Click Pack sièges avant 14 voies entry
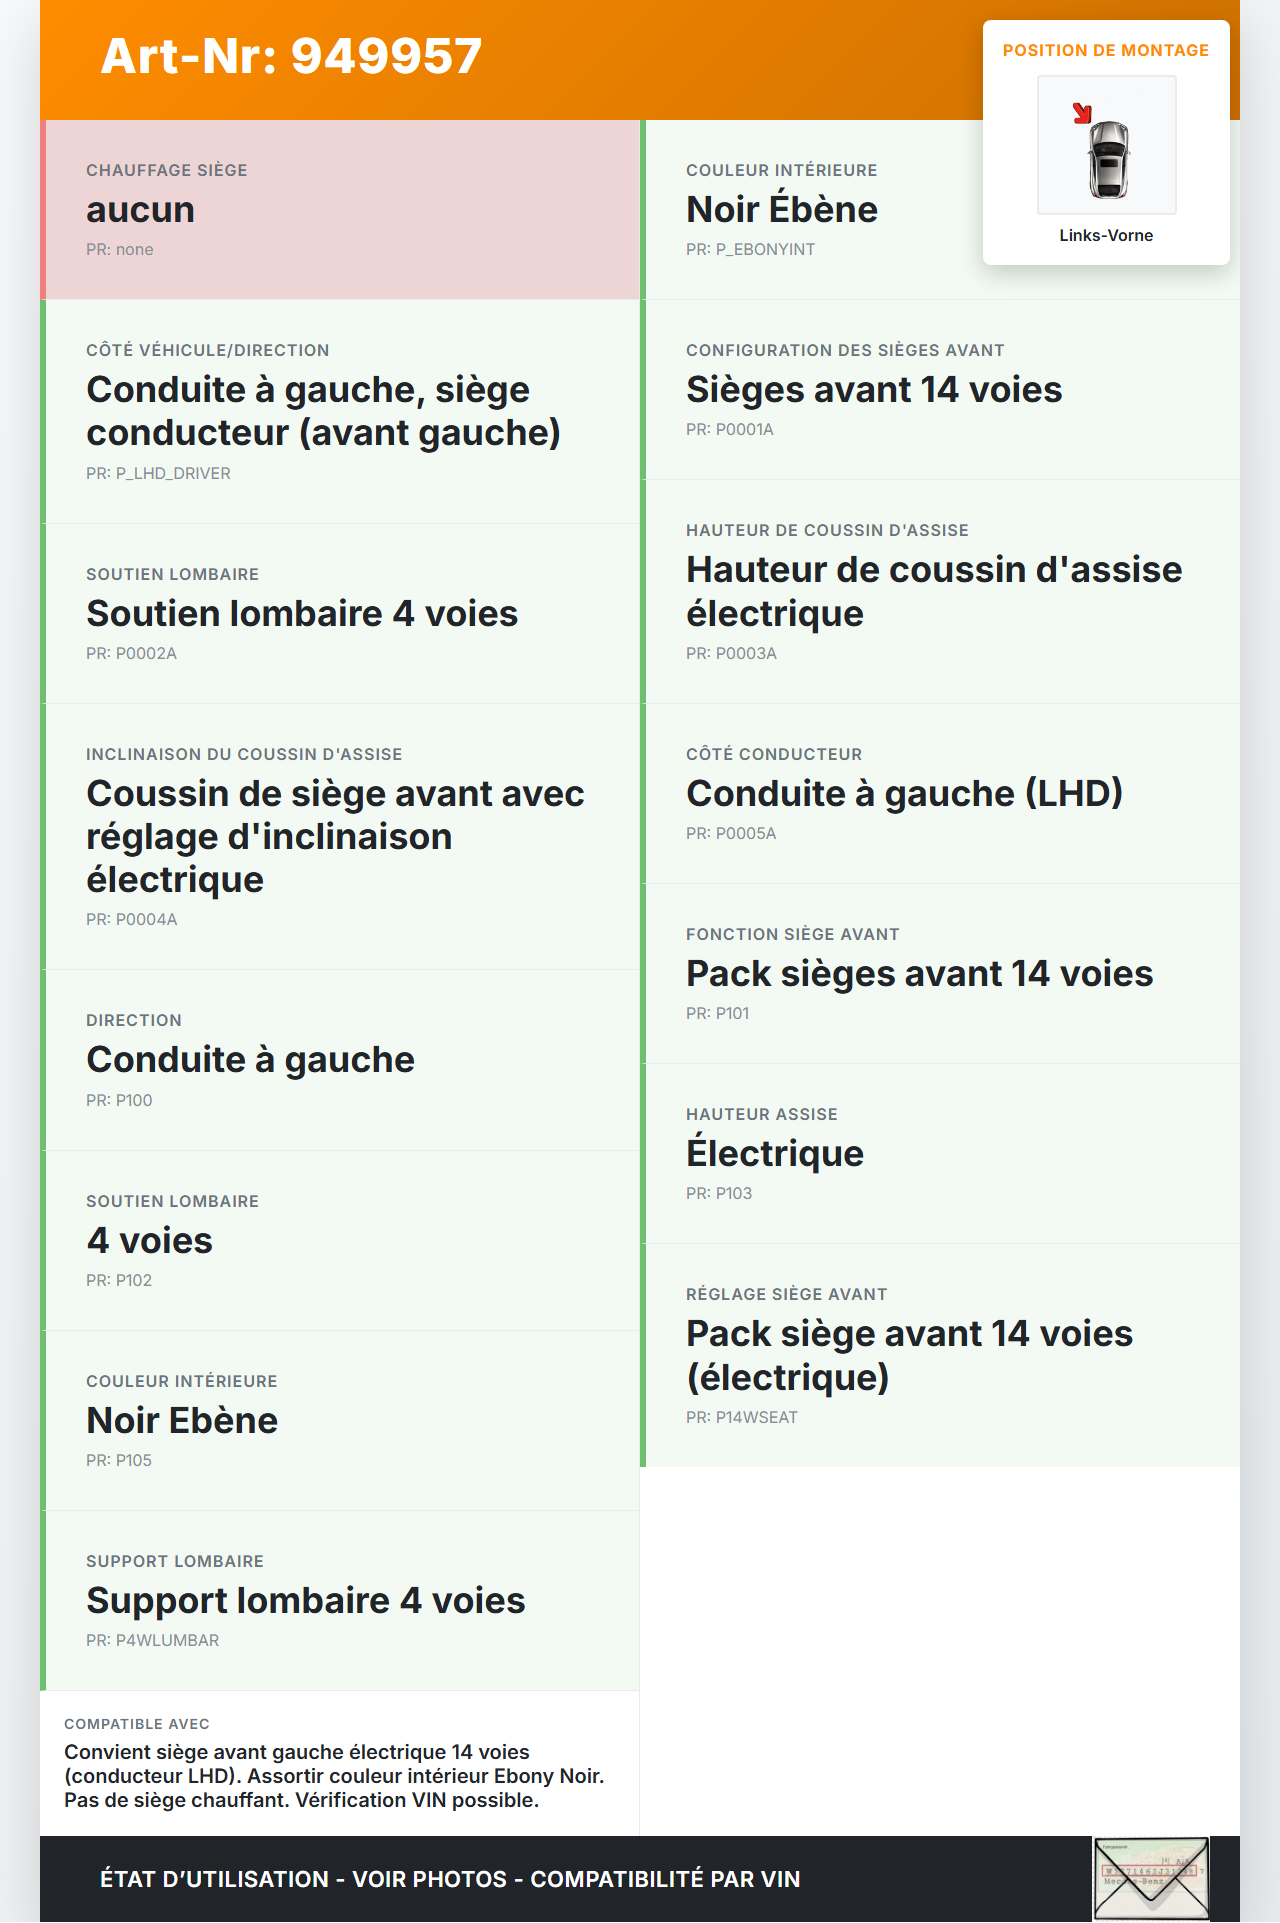Viewport: 1280px width, 1923px height. pos(919,974)
